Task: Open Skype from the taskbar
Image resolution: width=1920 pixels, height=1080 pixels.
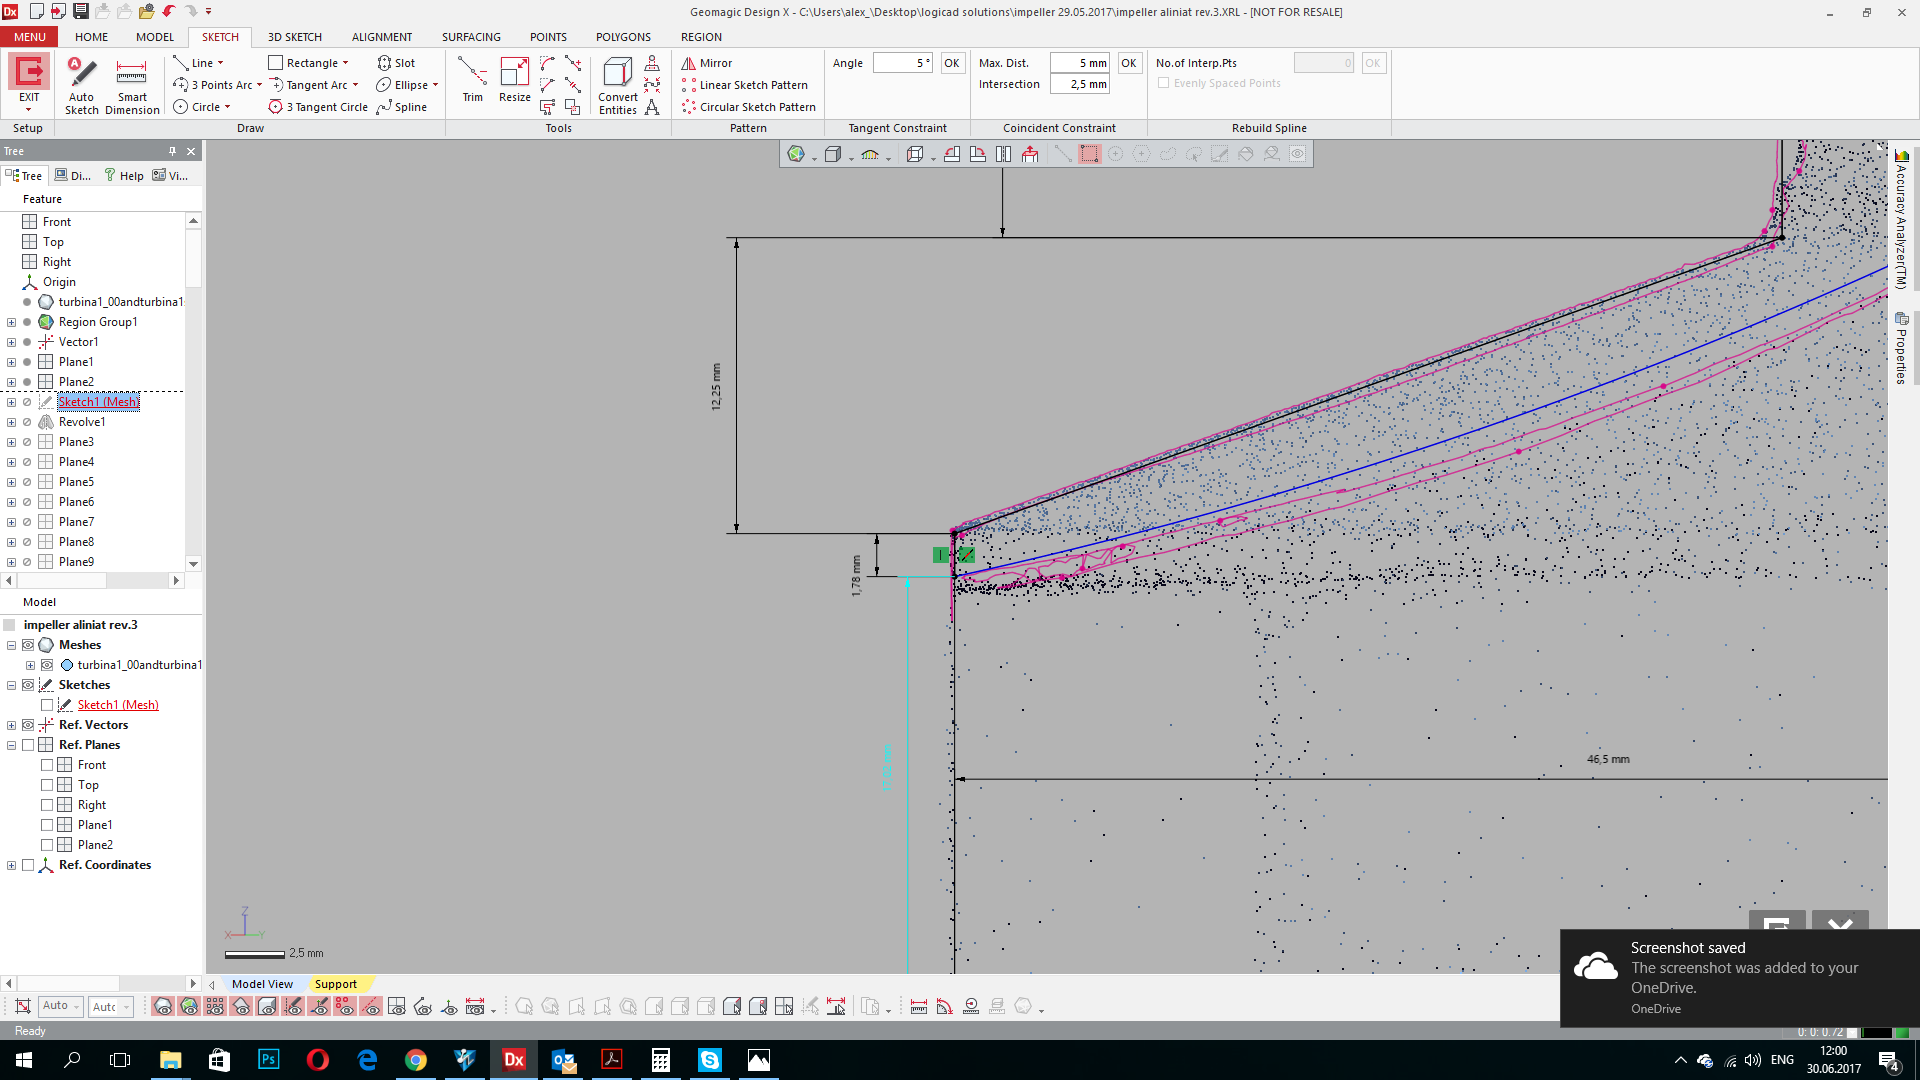Action: [x=710, y=1060]
